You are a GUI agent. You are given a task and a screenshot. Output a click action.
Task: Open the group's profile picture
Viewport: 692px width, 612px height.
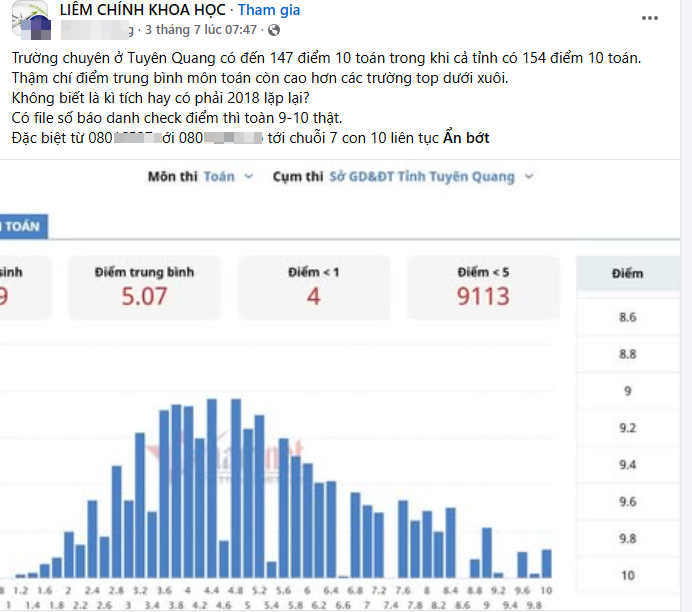coord(30,19)
